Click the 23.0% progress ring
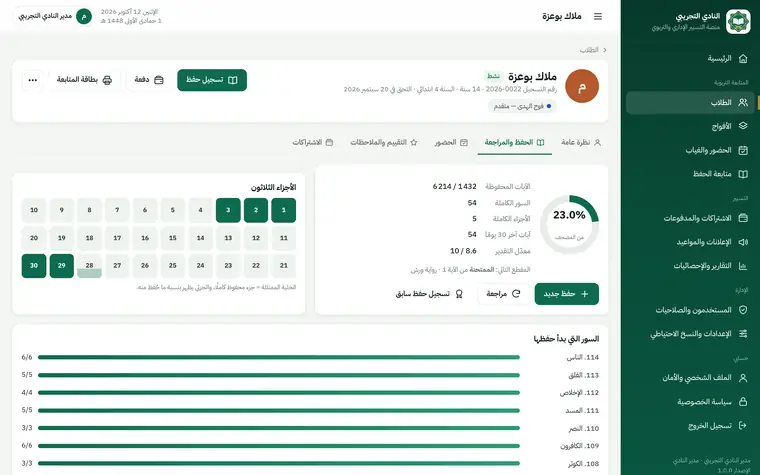 pos(569,224)
